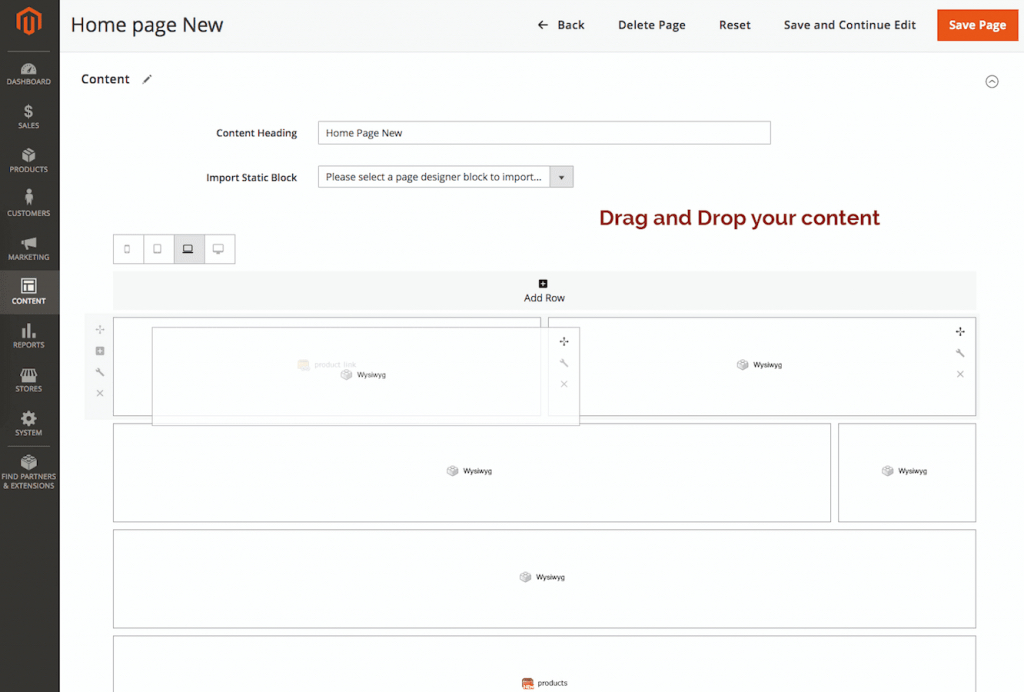This screenshot has width=1024, height=692.
Task: Go back using the Back button
Action: pyautogui.click(x=561, y=25)
